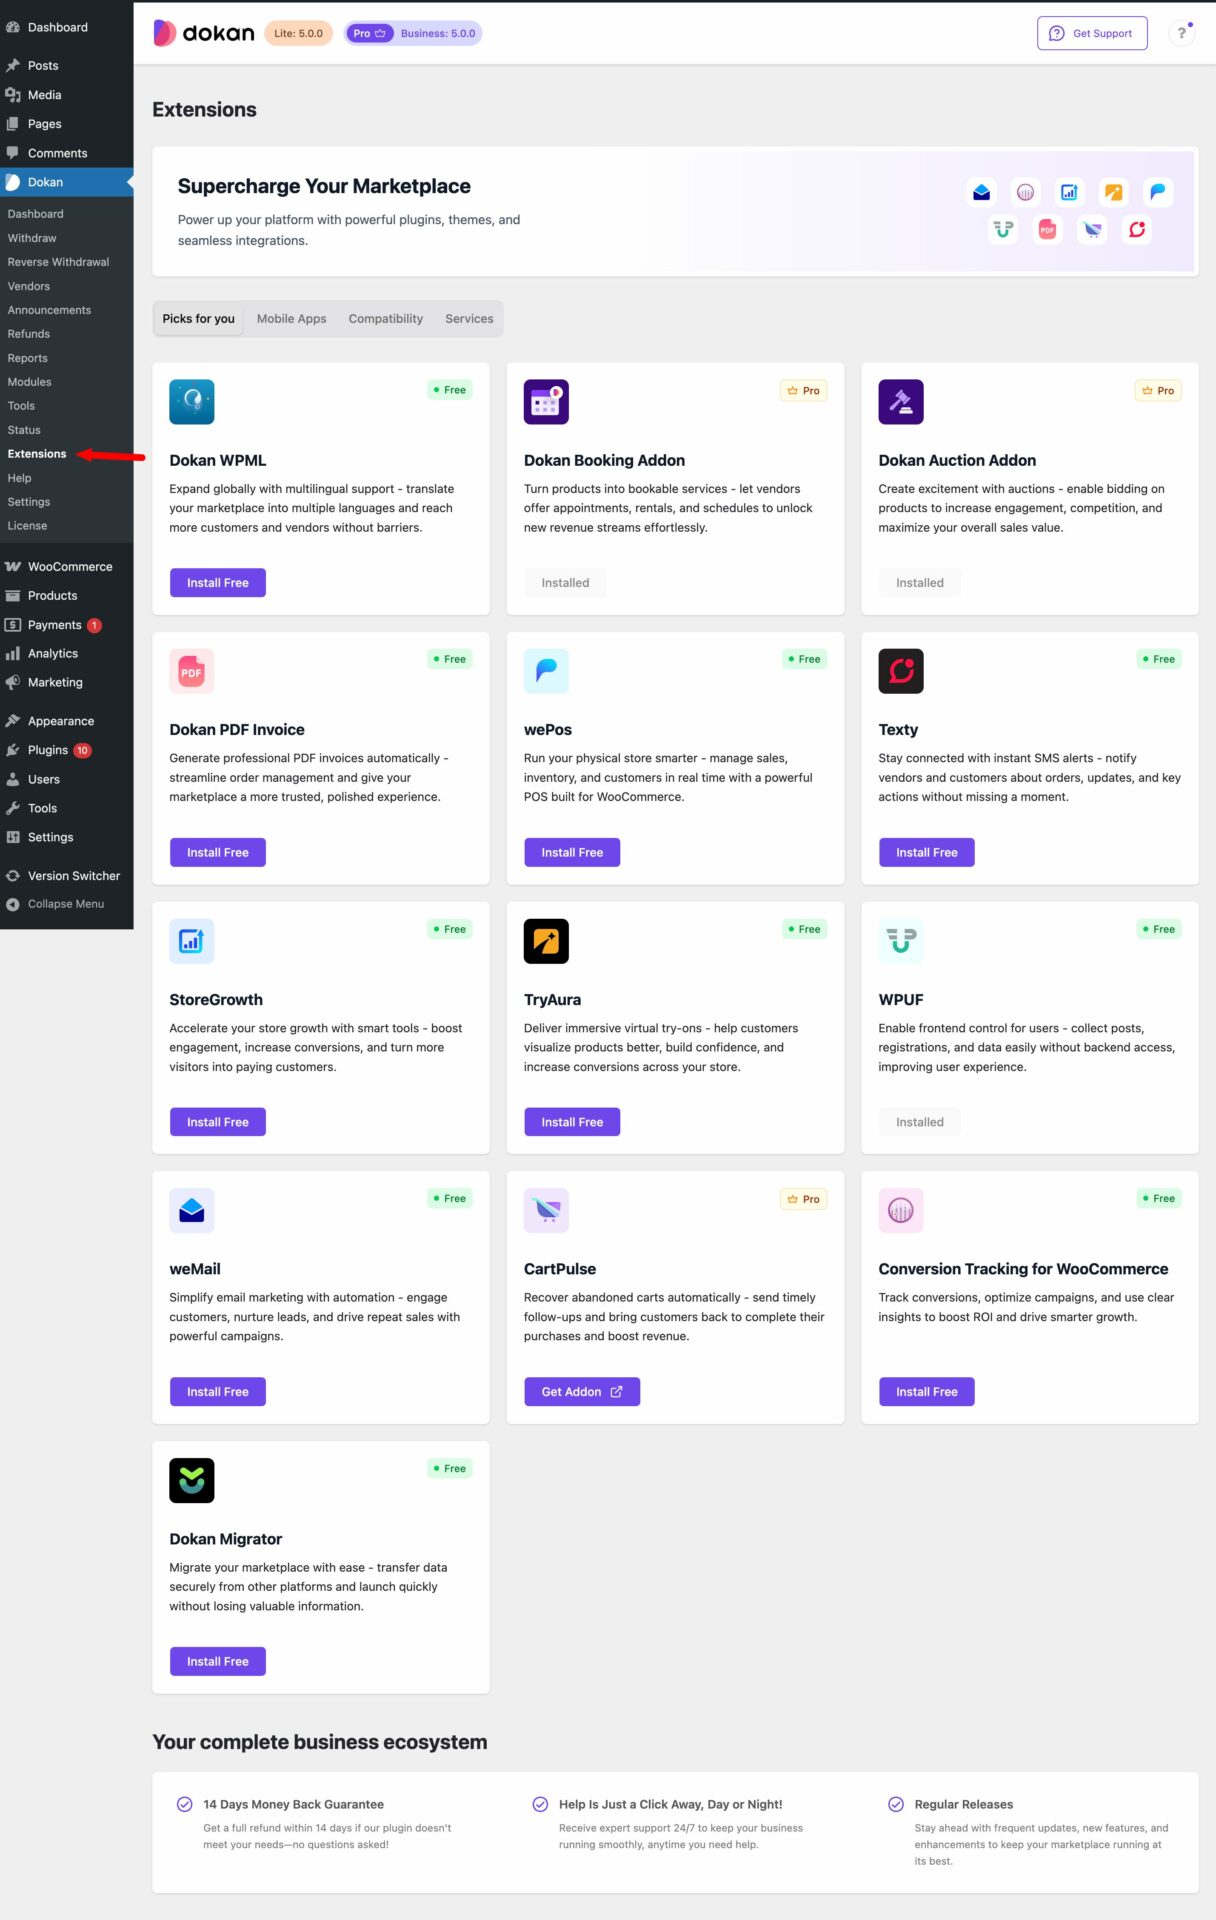The image size is (1216, 1920).
Task: Switch to the Mobile Apps tab
Action: point(292,319)
